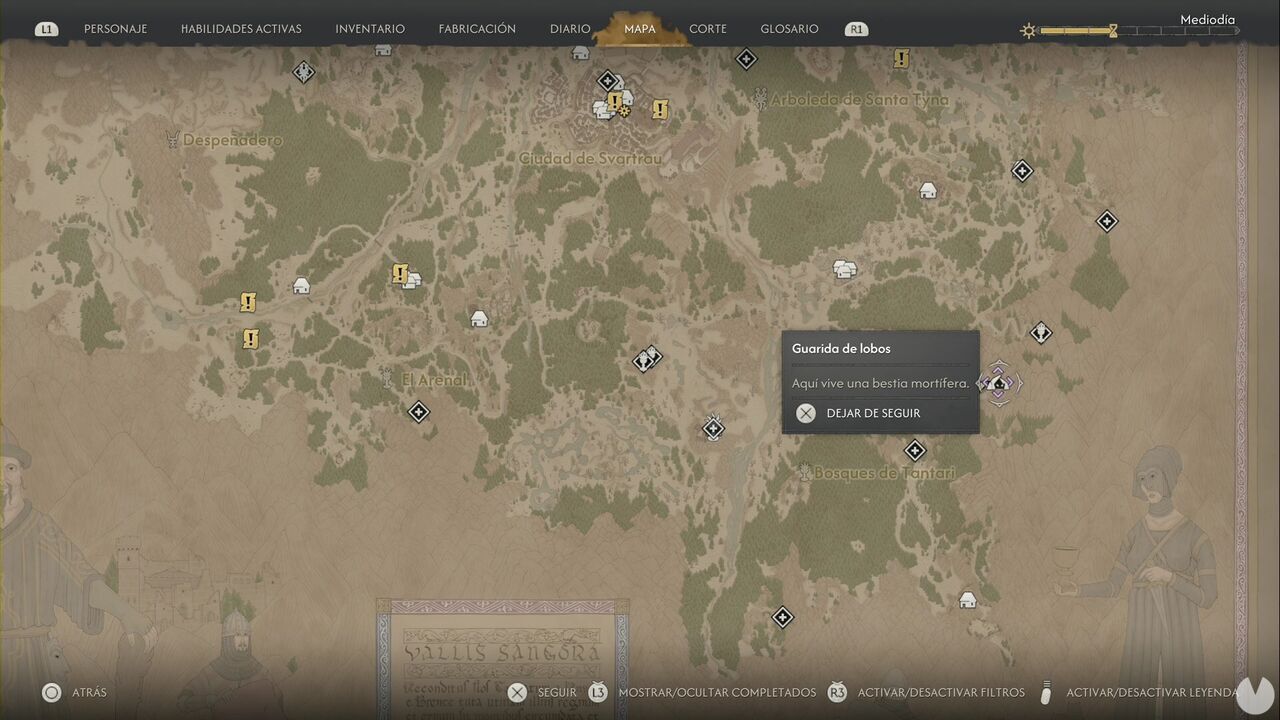Click the Arboleda de Santa Tyna label
1280x720 pixels.
[x=859, y=100]
